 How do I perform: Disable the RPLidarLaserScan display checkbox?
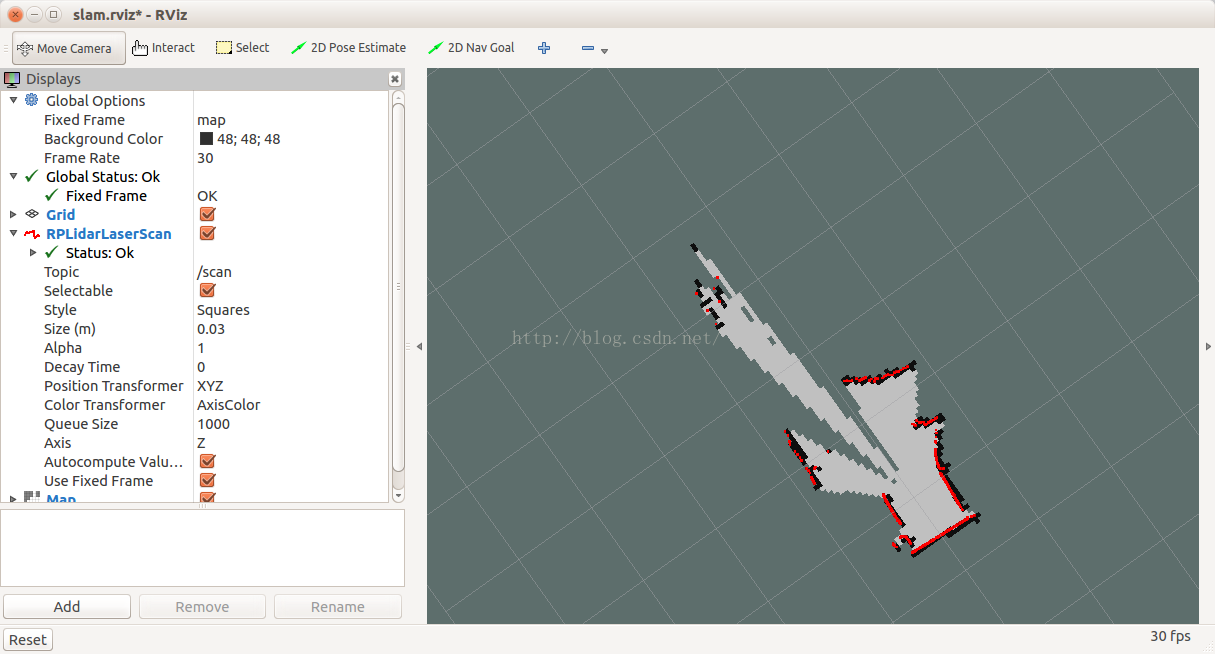[208, 233]
